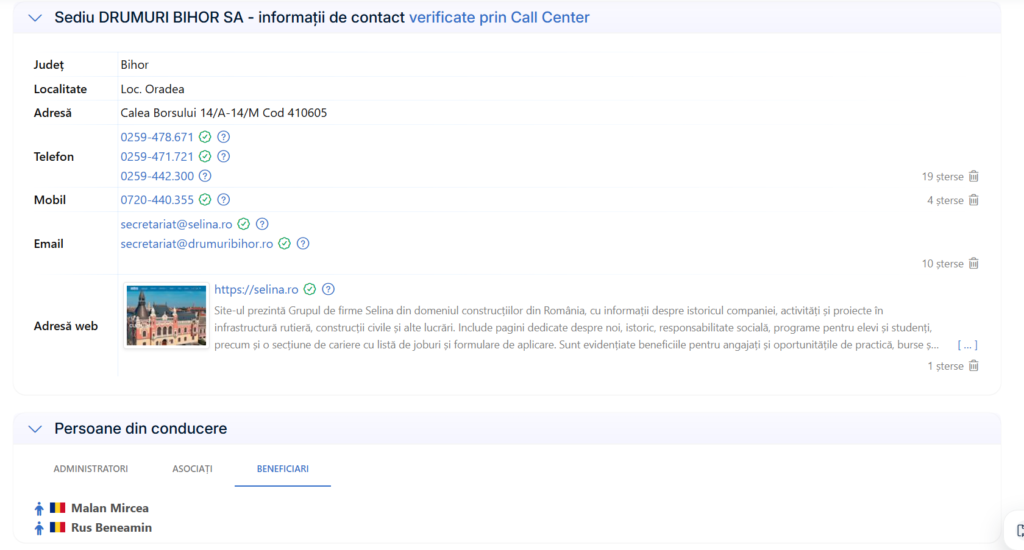The image size is (1024, 550).
Task: Click the person icon next to Malan Mircea
Action: tap(39, 508)
